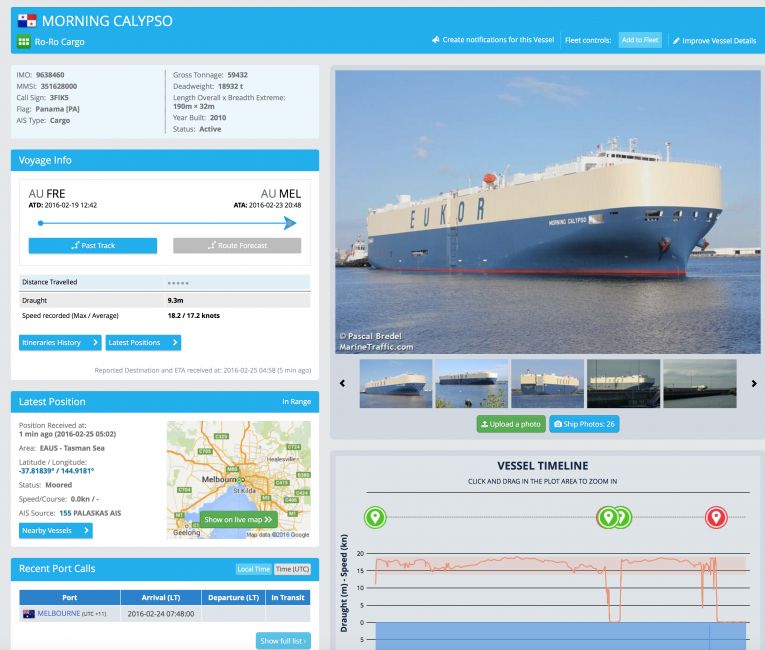Click the red timeline port marker

[x=716, y=517]
